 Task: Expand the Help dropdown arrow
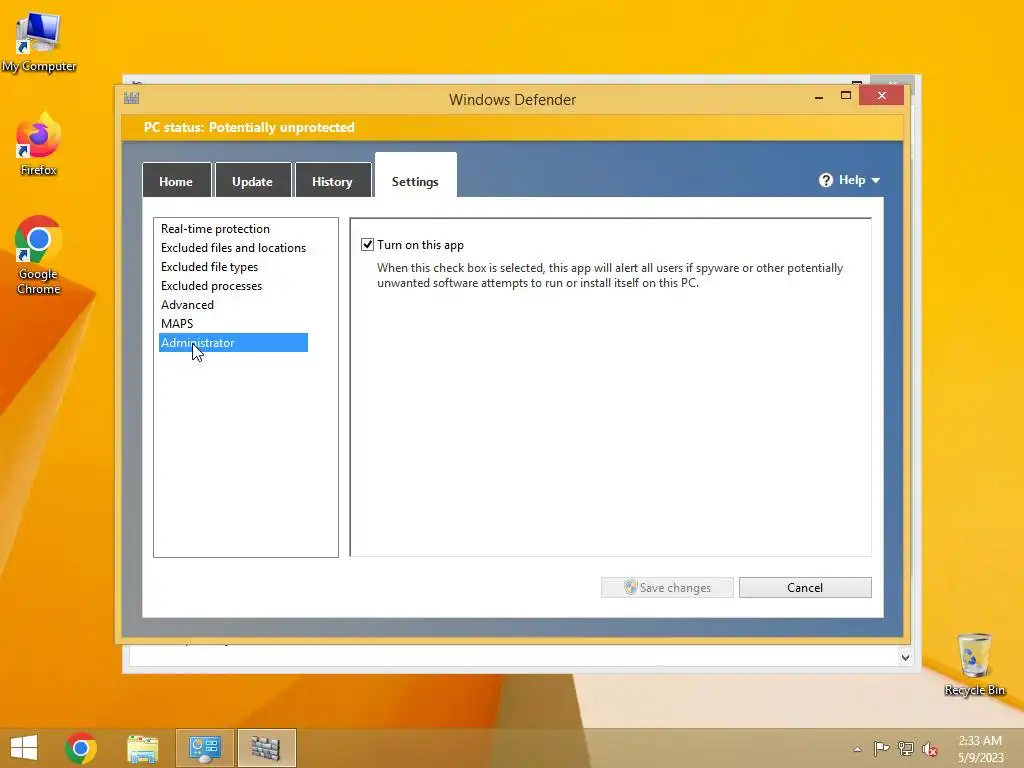[876, 180]
